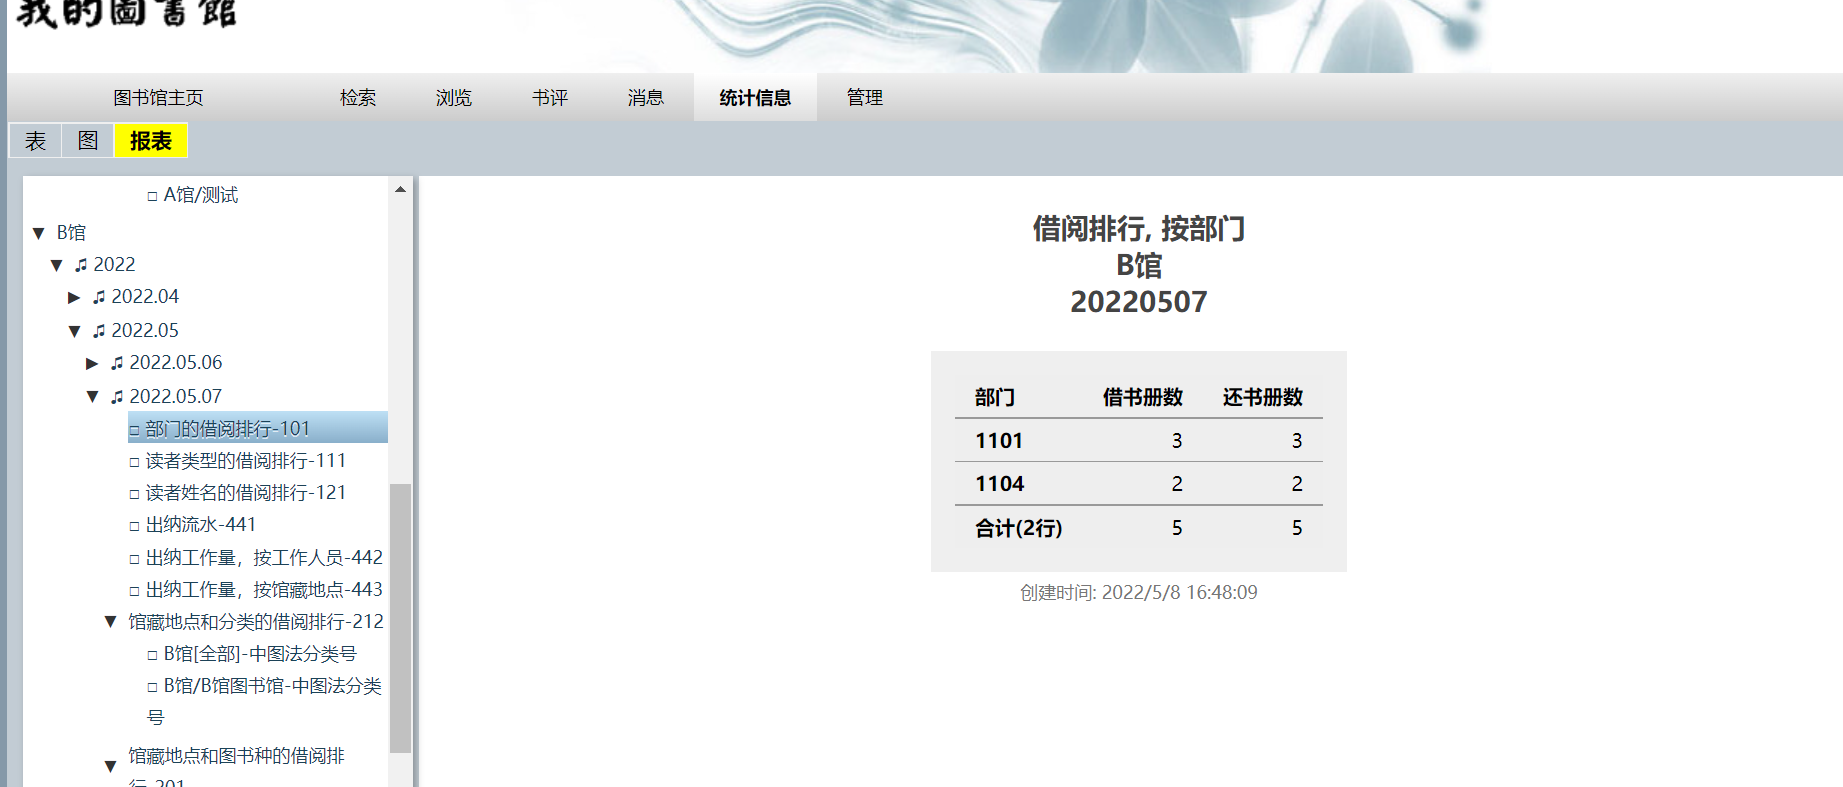Click the 借书册数 column header
1843x787 pixels.
pos(1143,398)
